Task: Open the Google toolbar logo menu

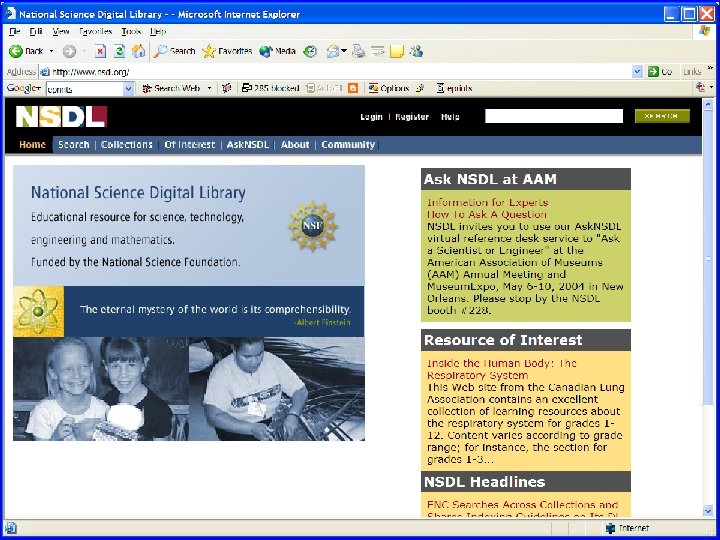Action: pos(23,88)
